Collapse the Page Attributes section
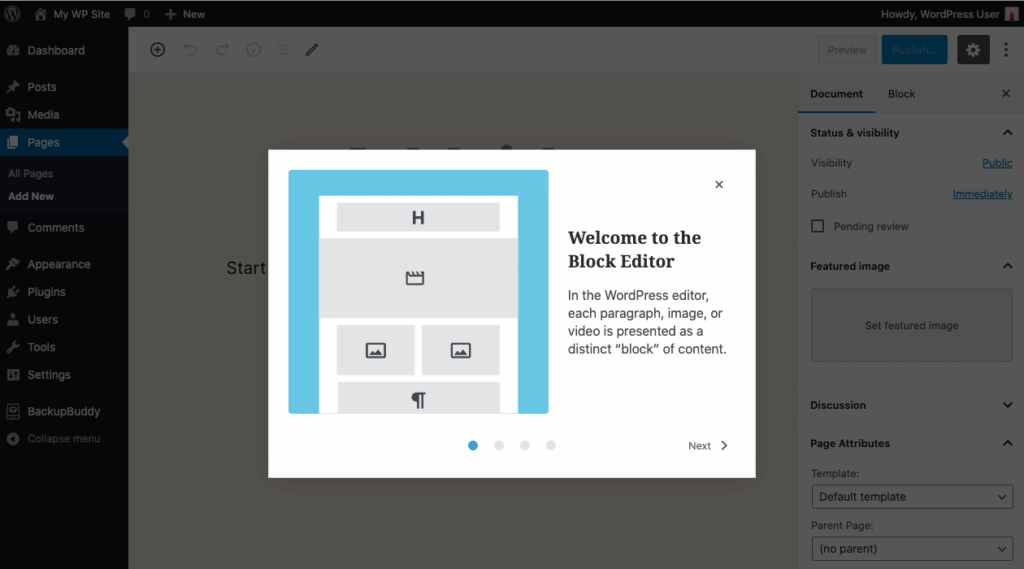Image resolution: width=1024 pixels, height=569 pixels. click(x=912, y=444)
